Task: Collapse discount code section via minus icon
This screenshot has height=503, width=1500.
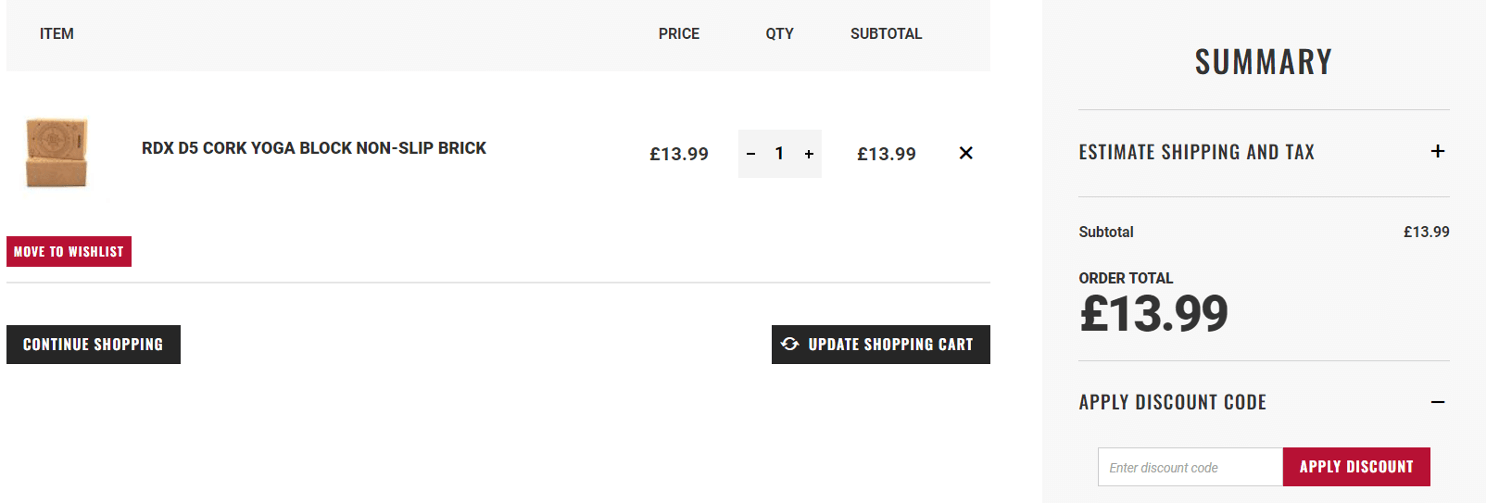Action: click(1438, 402)
